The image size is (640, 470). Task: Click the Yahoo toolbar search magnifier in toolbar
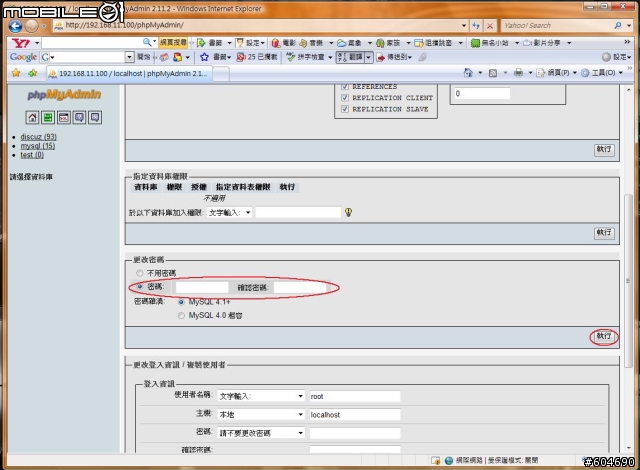tap(147, 42)
